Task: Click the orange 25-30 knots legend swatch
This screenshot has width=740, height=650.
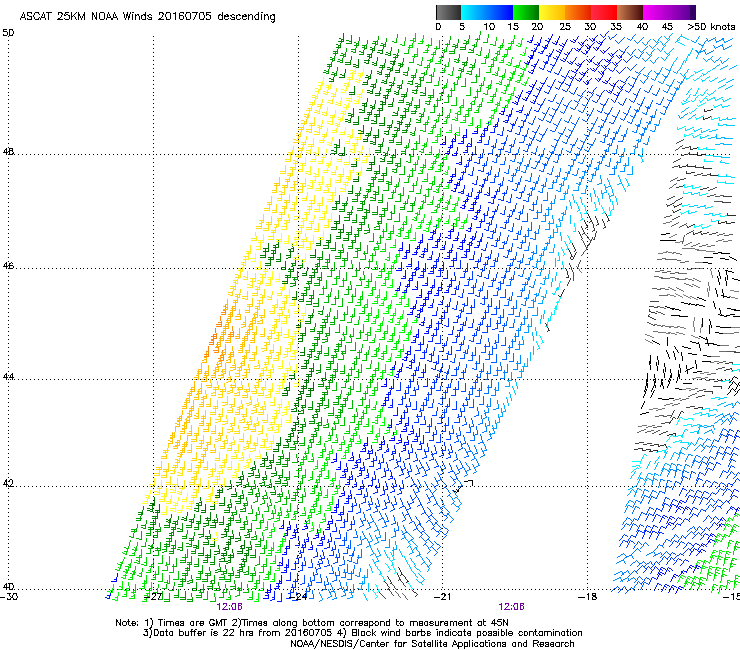Action: [578, 12]
